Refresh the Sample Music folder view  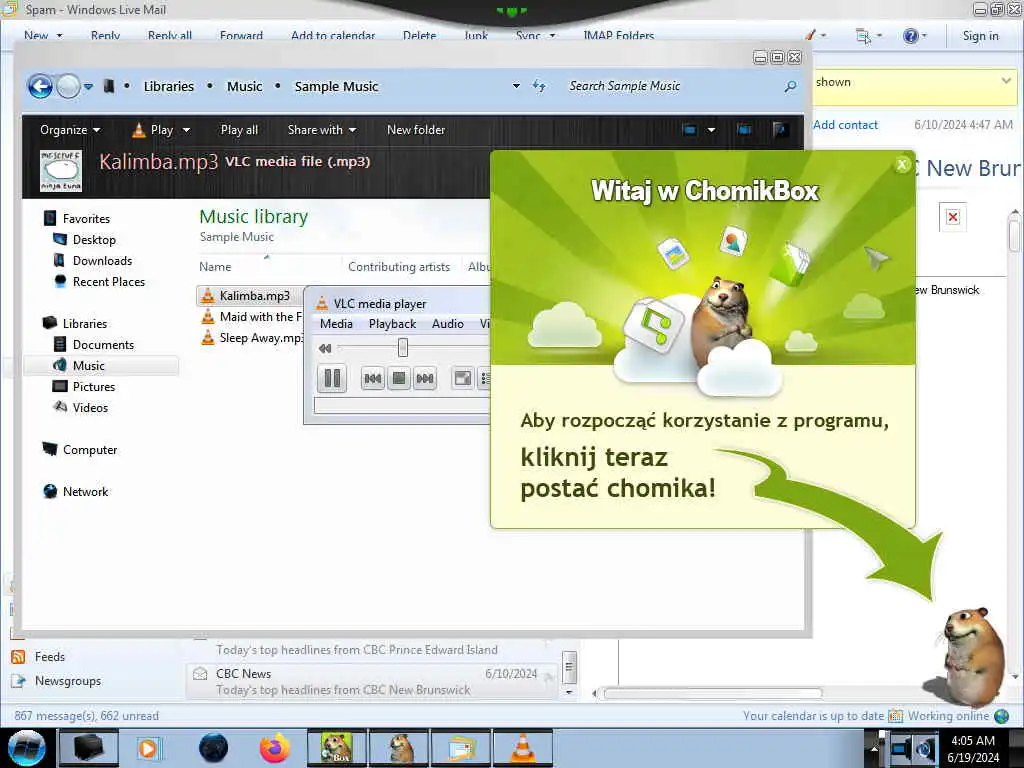(x=539, y=86)
